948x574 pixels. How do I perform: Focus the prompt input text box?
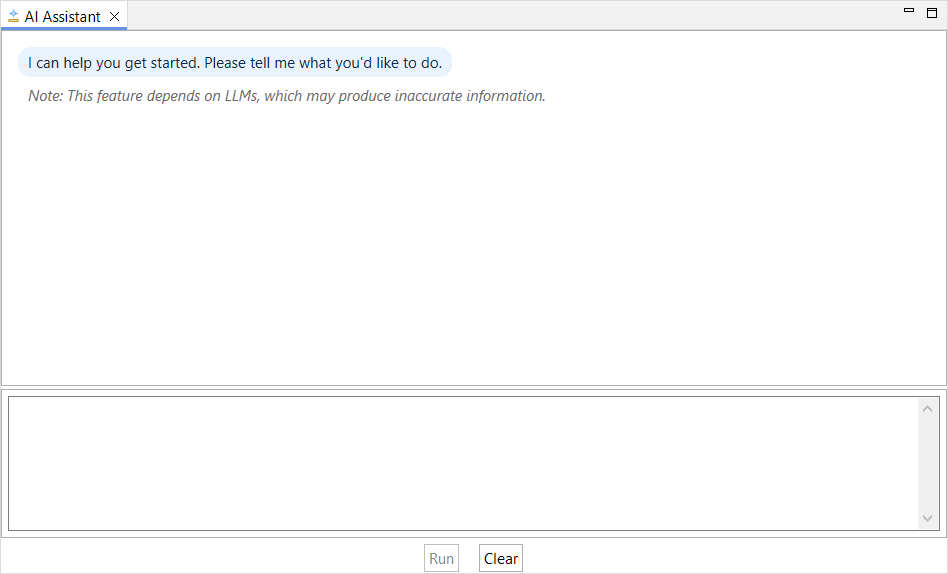click(x=463, y=463)
